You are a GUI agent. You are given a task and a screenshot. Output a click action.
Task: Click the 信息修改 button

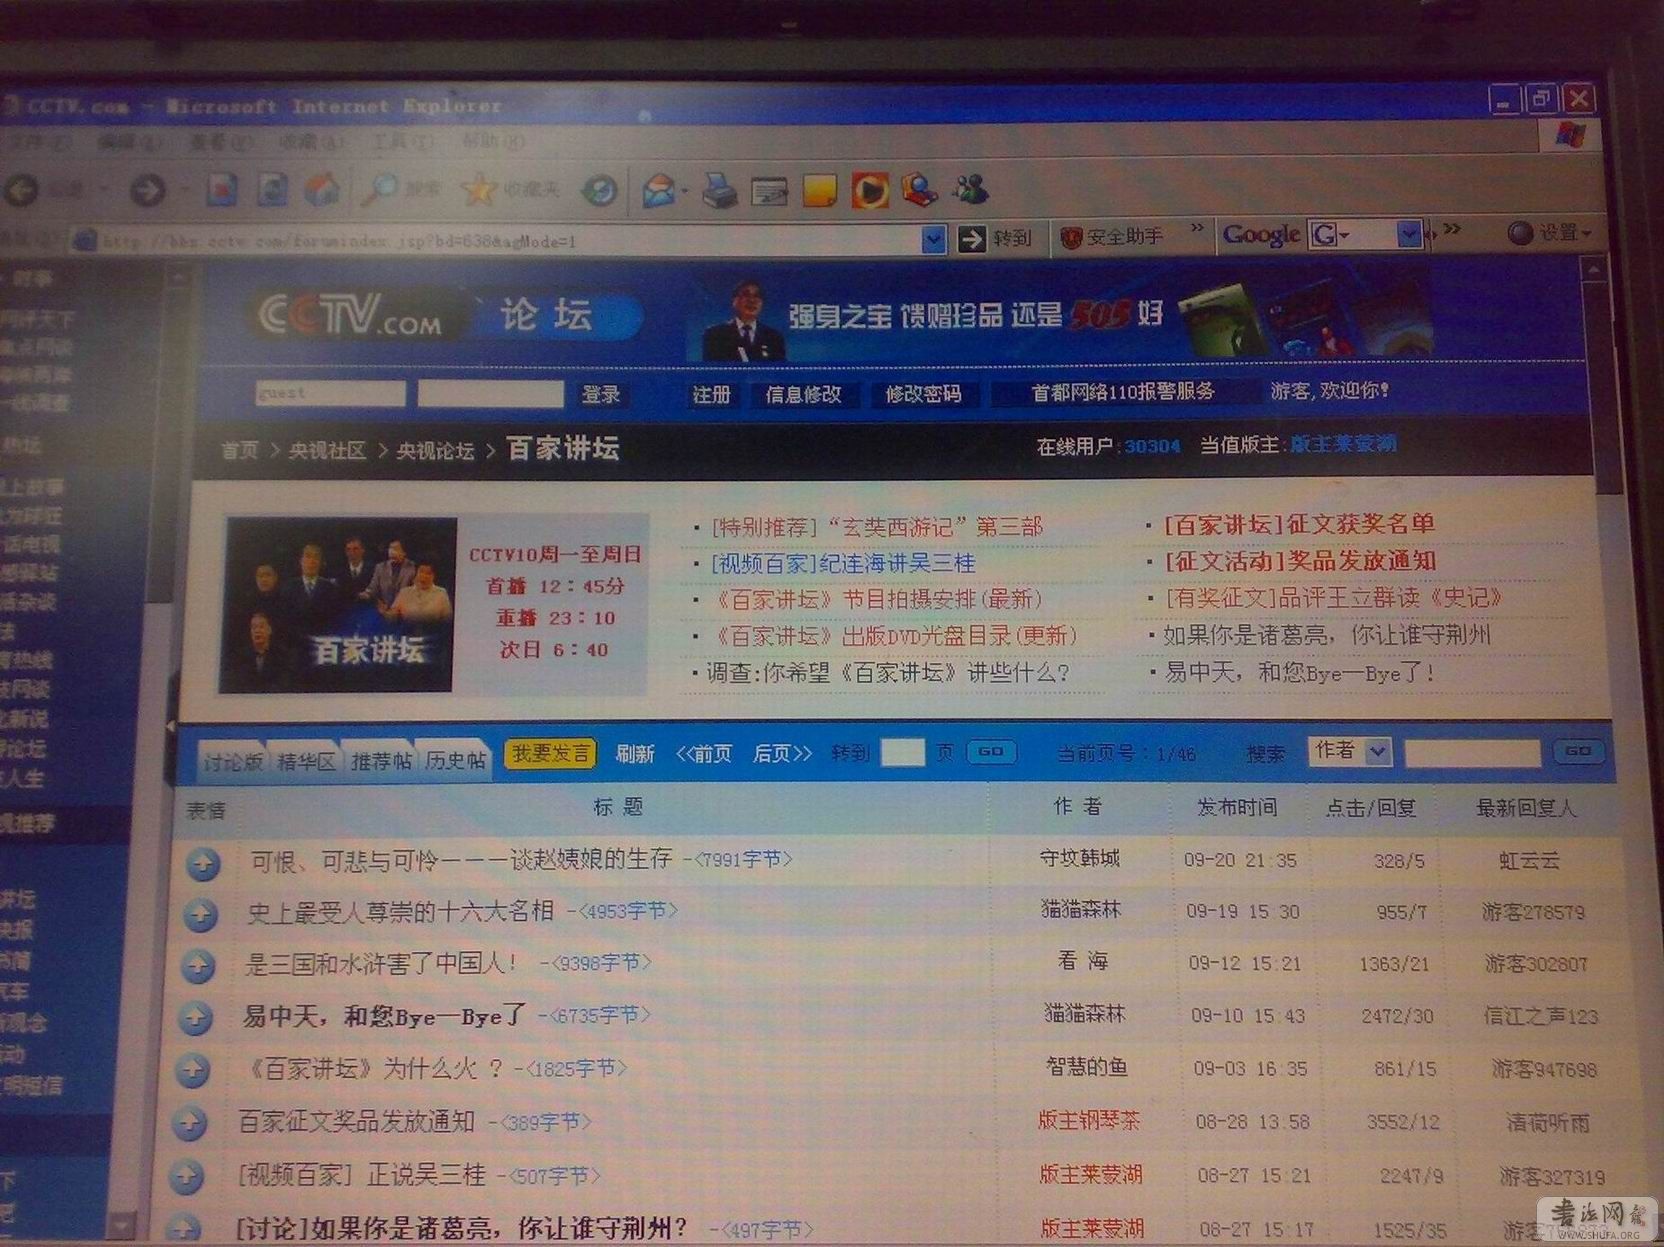click(x=803, y=395)
